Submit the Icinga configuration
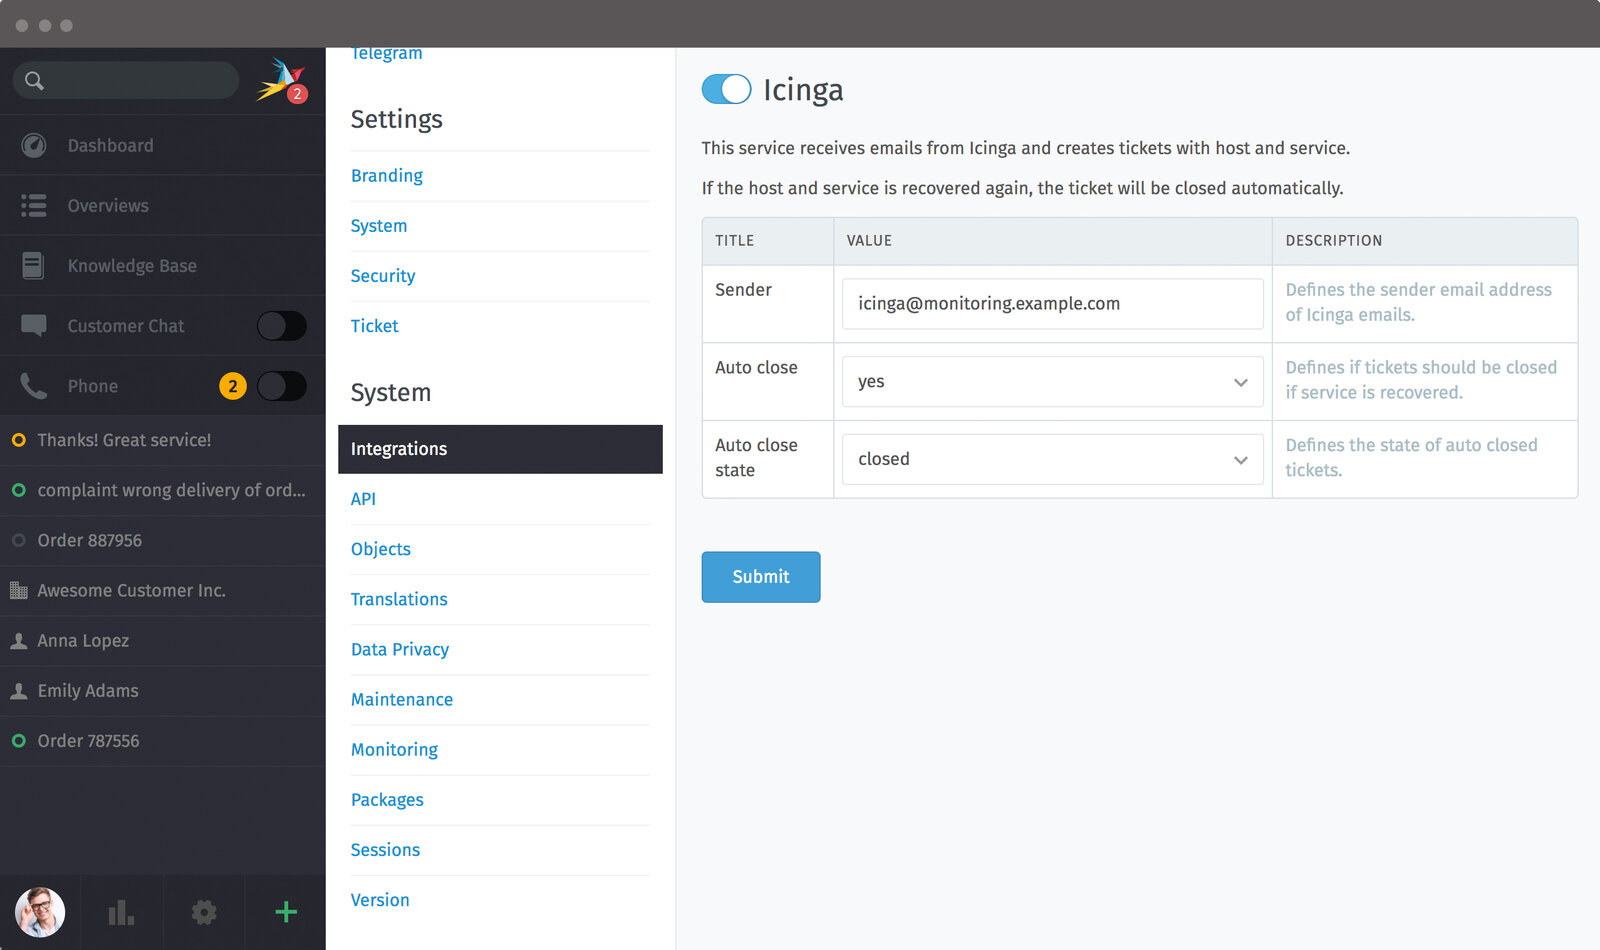This screenshot has height=950, width=1600. pyautogui.click(x=760, y=577)
